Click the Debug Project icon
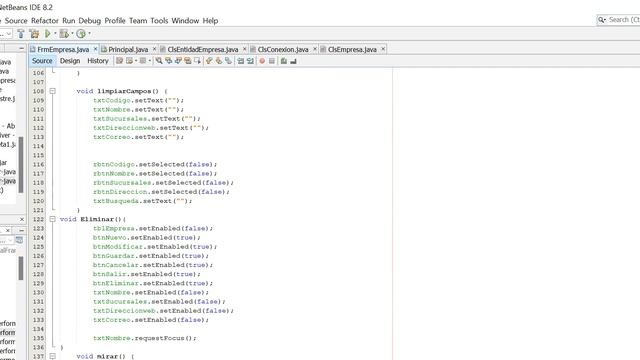This screenshot has height=360, width=640. [x=64, y=34]
